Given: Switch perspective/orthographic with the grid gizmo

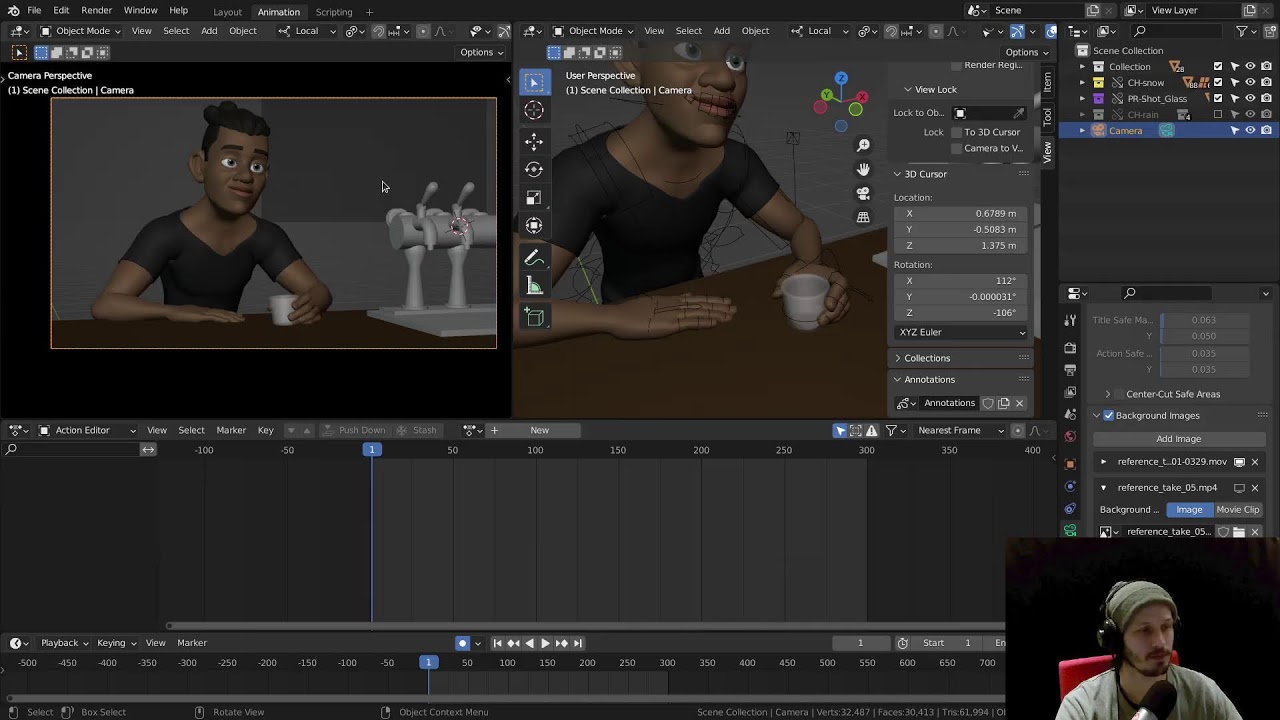Looking at the screenshot, I should (863, 217).
